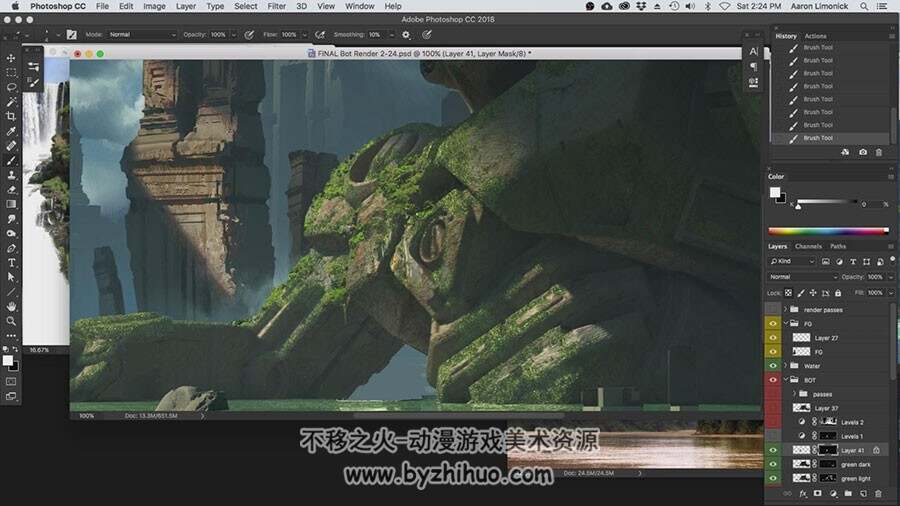This screenshot has width=900, height=506.
Task: Toggle airbrush build-up in options bar
Action: 320,35
